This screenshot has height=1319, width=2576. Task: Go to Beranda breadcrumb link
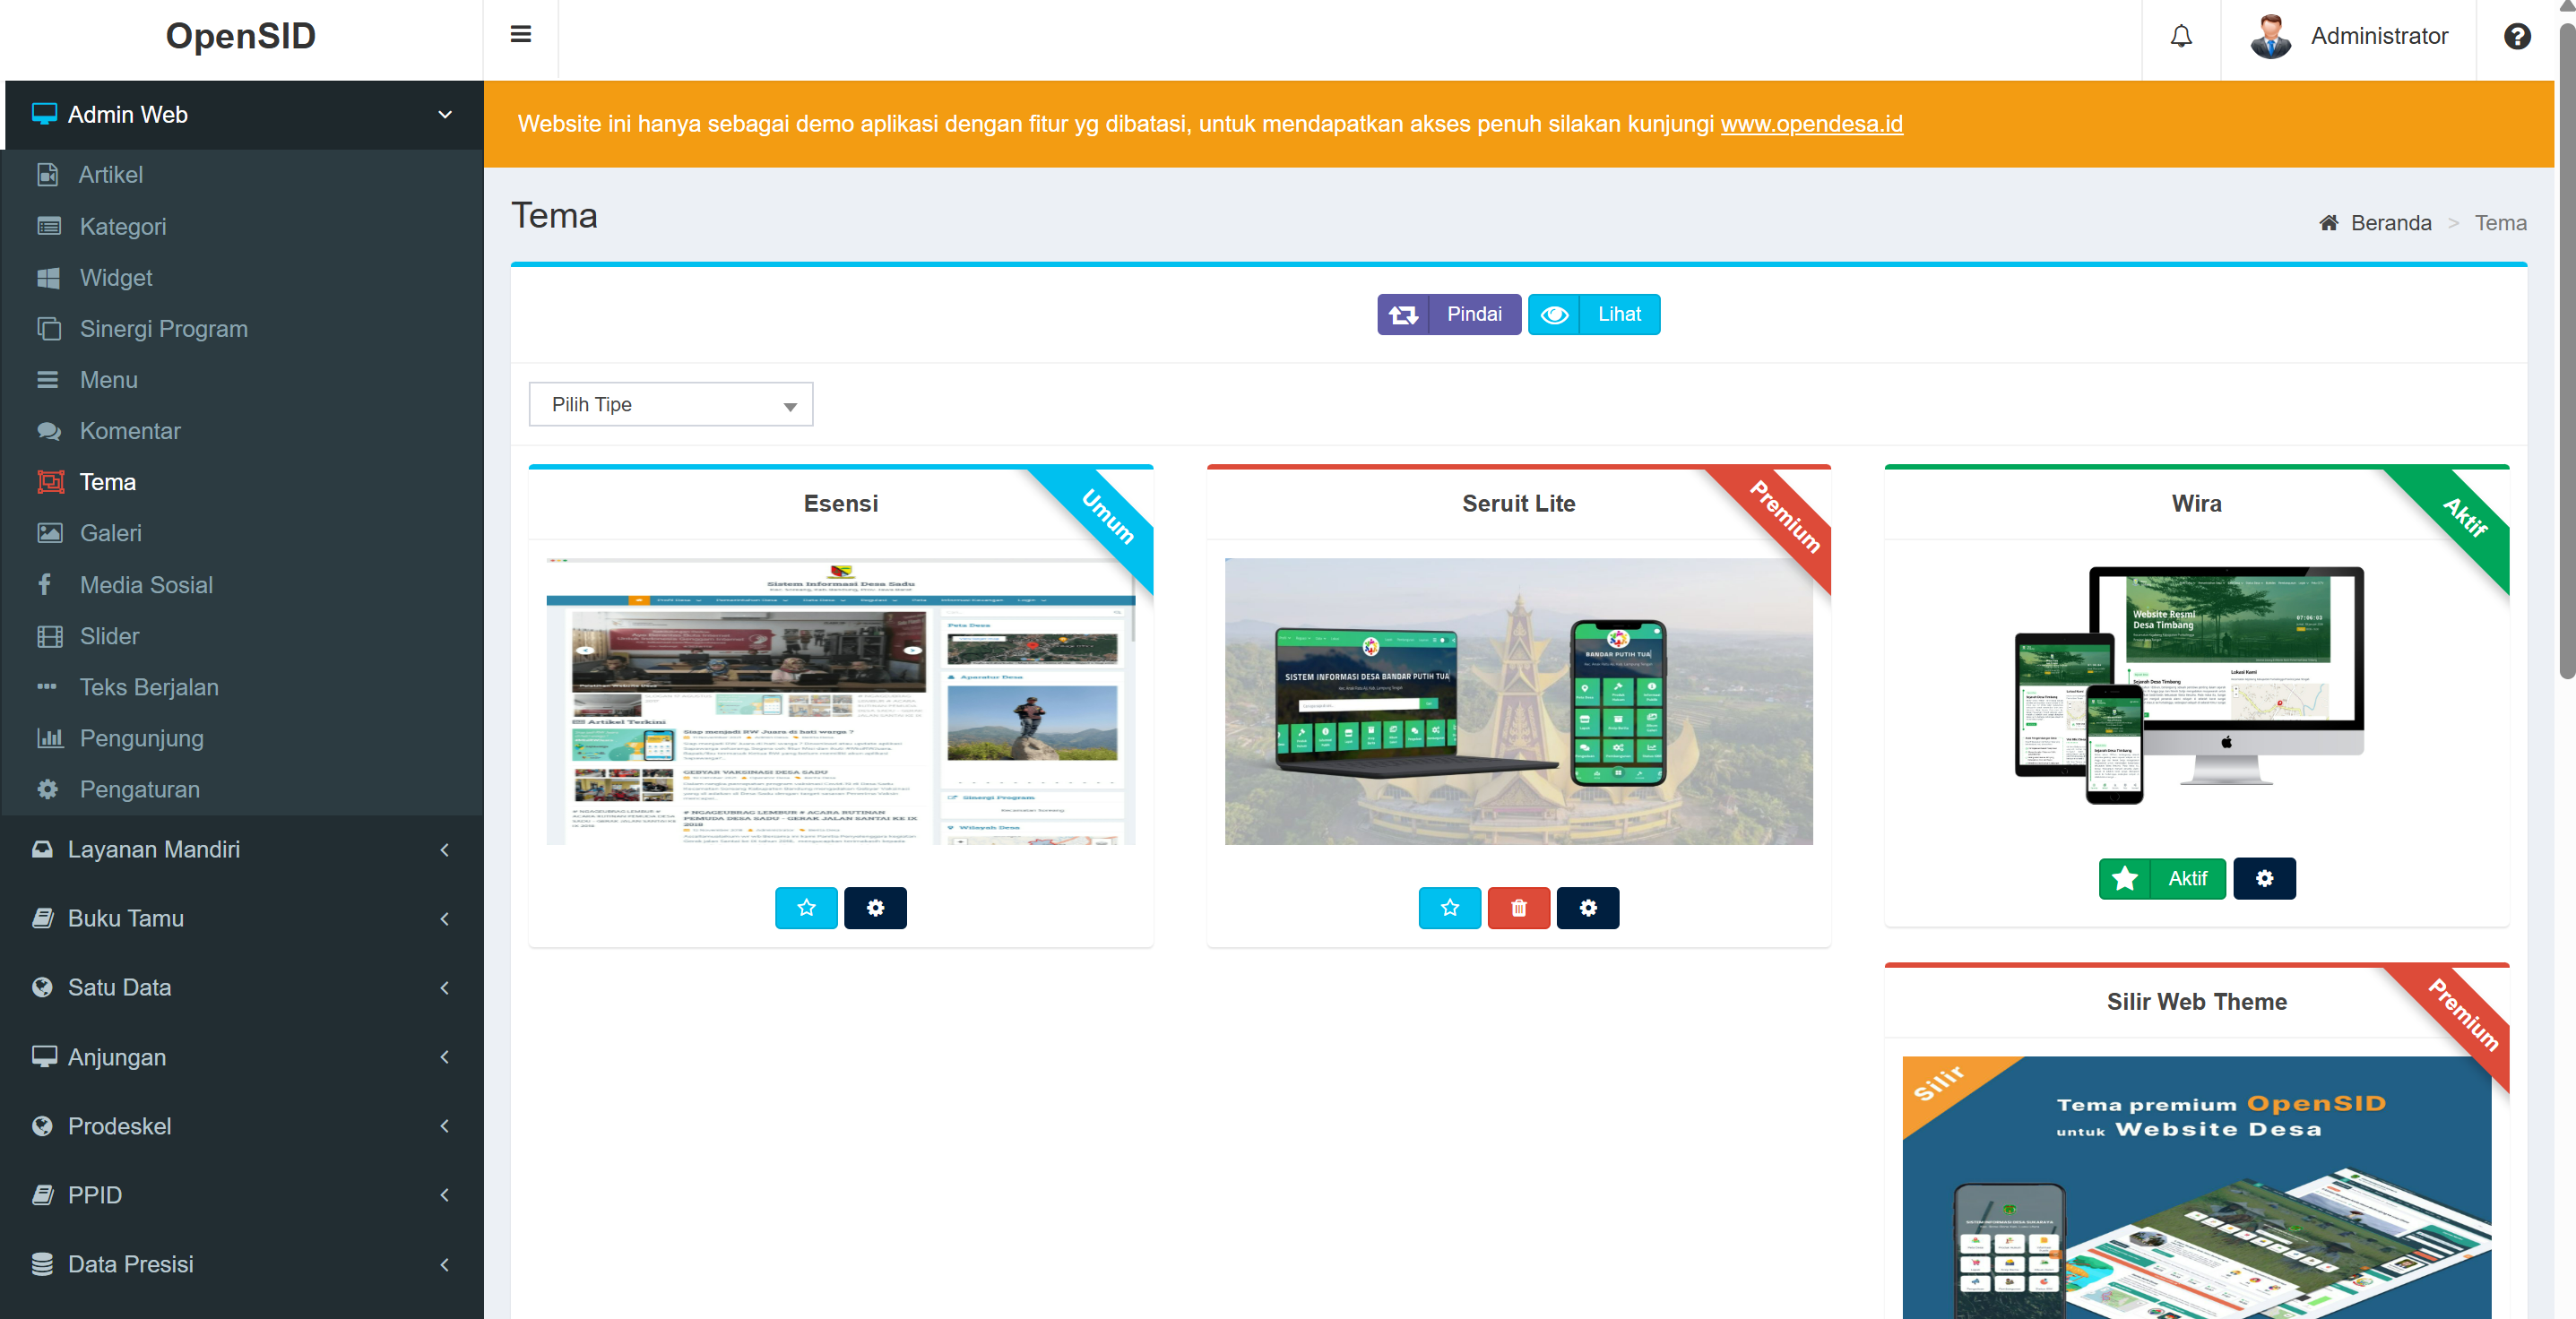[2390, 223]
